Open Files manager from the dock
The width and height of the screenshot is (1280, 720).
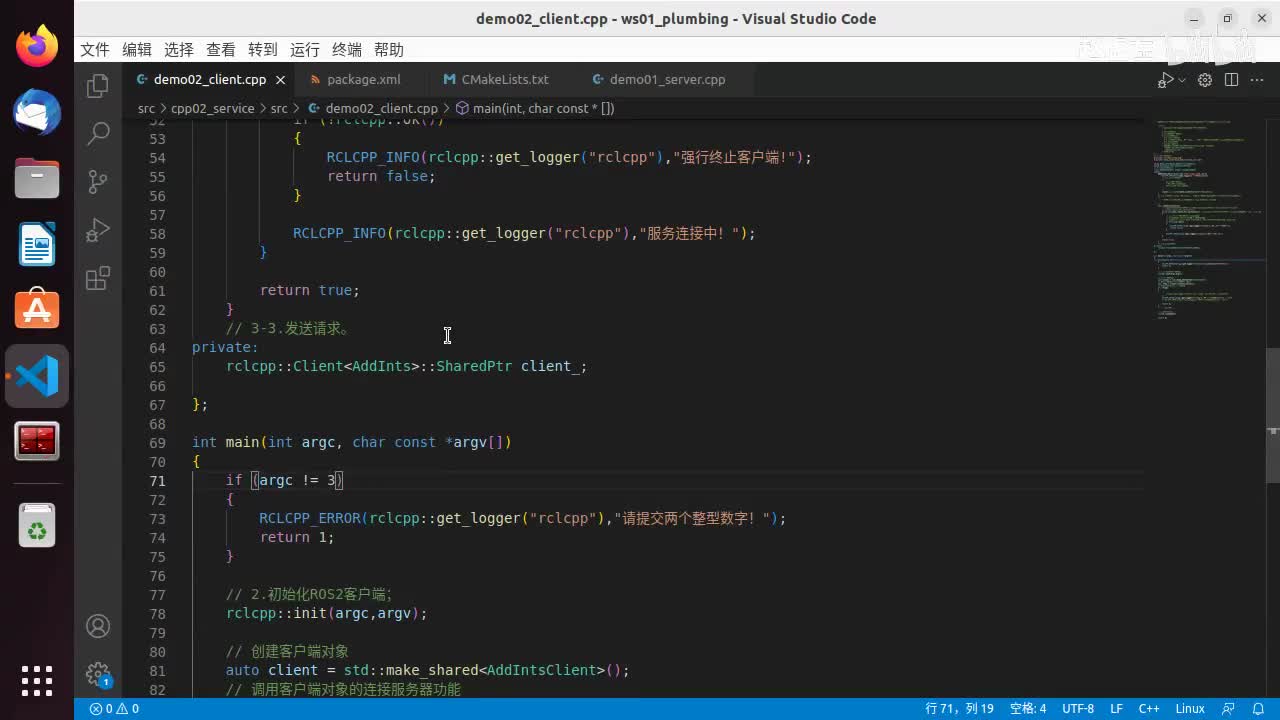pyautogui.click(x=37, y=178)
